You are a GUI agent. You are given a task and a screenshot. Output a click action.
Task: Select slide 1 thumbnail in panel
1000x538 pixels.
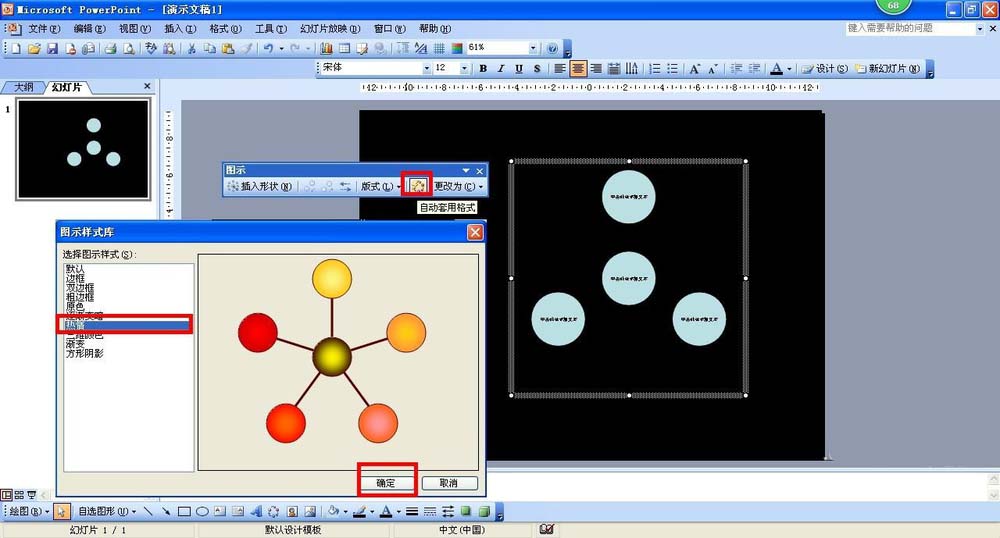point(84,149)
